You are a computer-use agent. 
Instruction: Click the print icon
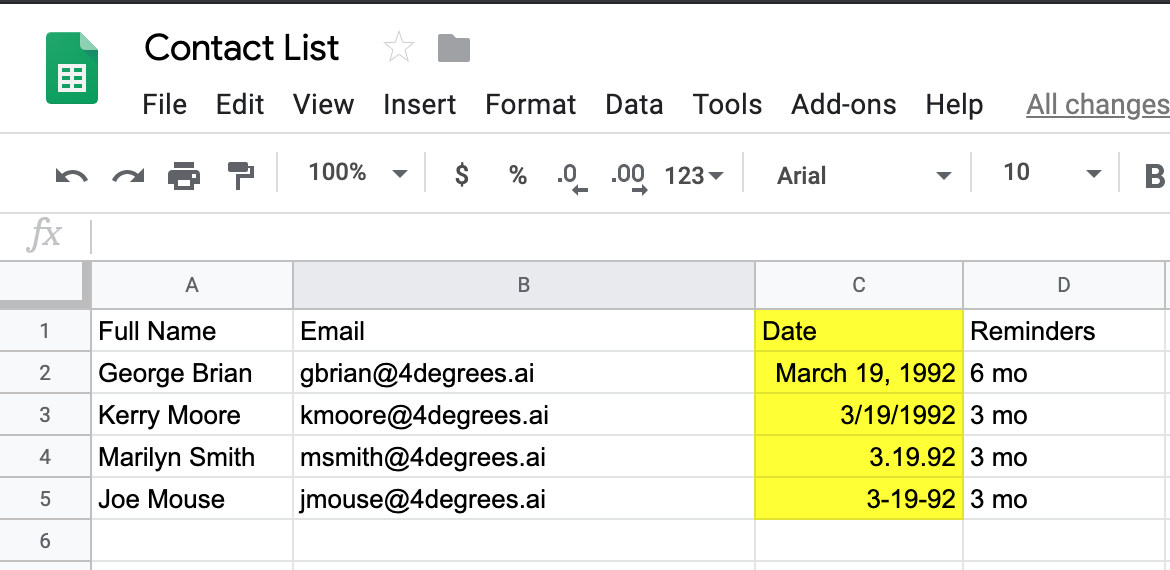pyautogui.click(x=184, y=175)
